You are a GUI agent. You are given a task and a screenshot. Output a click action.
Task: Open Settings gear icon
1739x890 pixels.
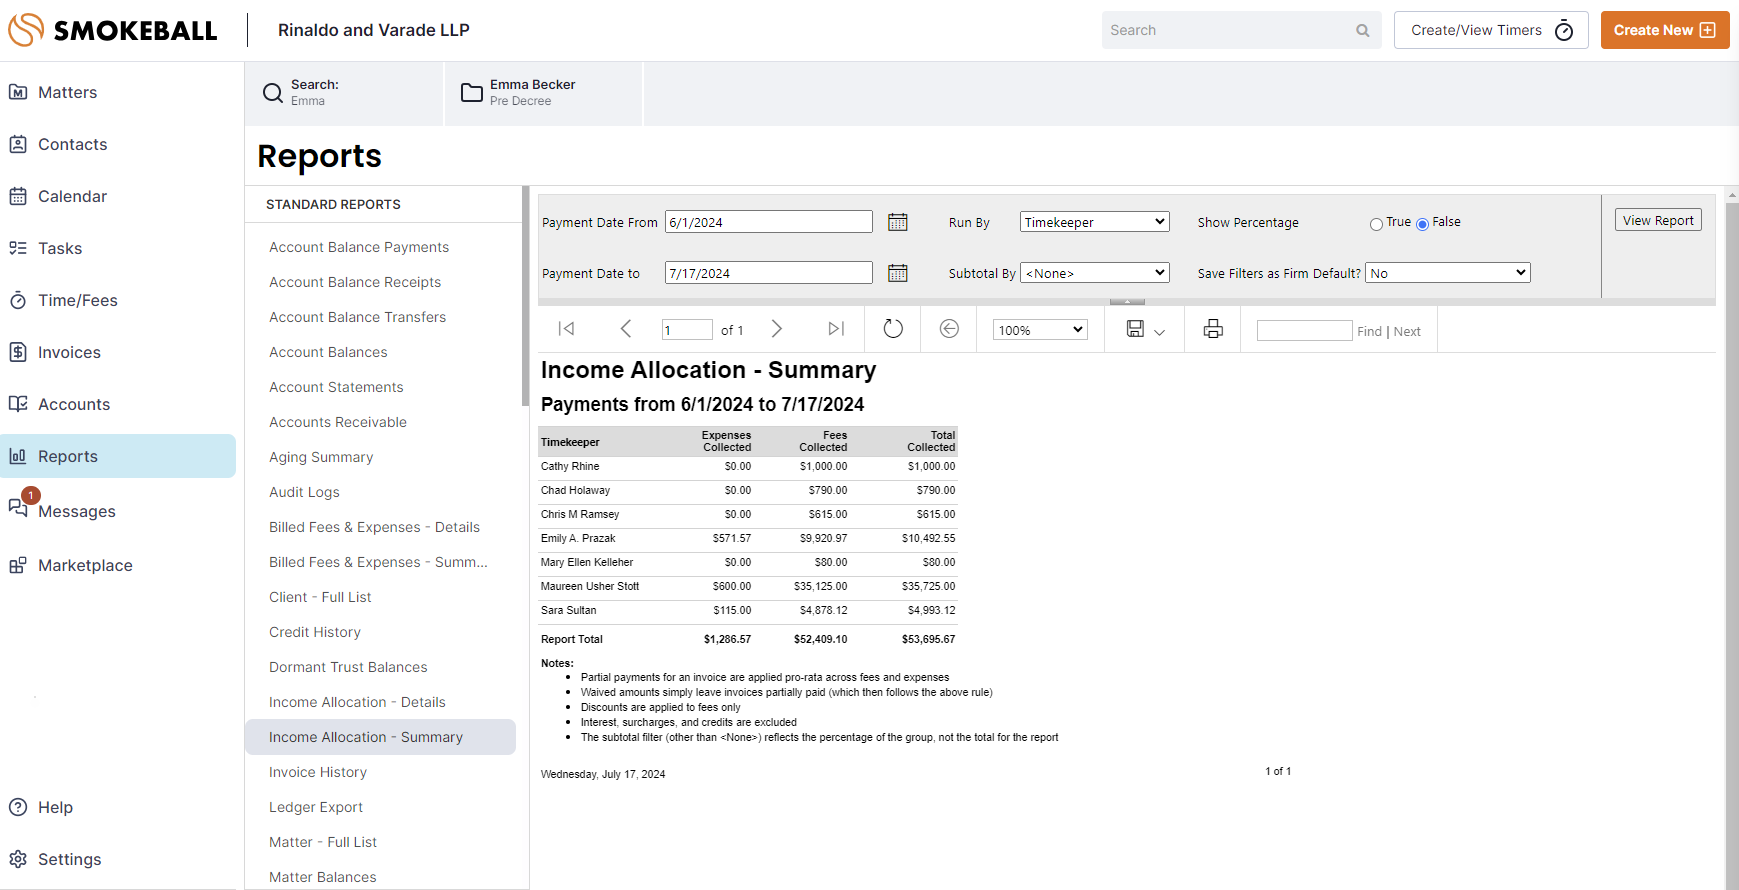click(18, 859)
